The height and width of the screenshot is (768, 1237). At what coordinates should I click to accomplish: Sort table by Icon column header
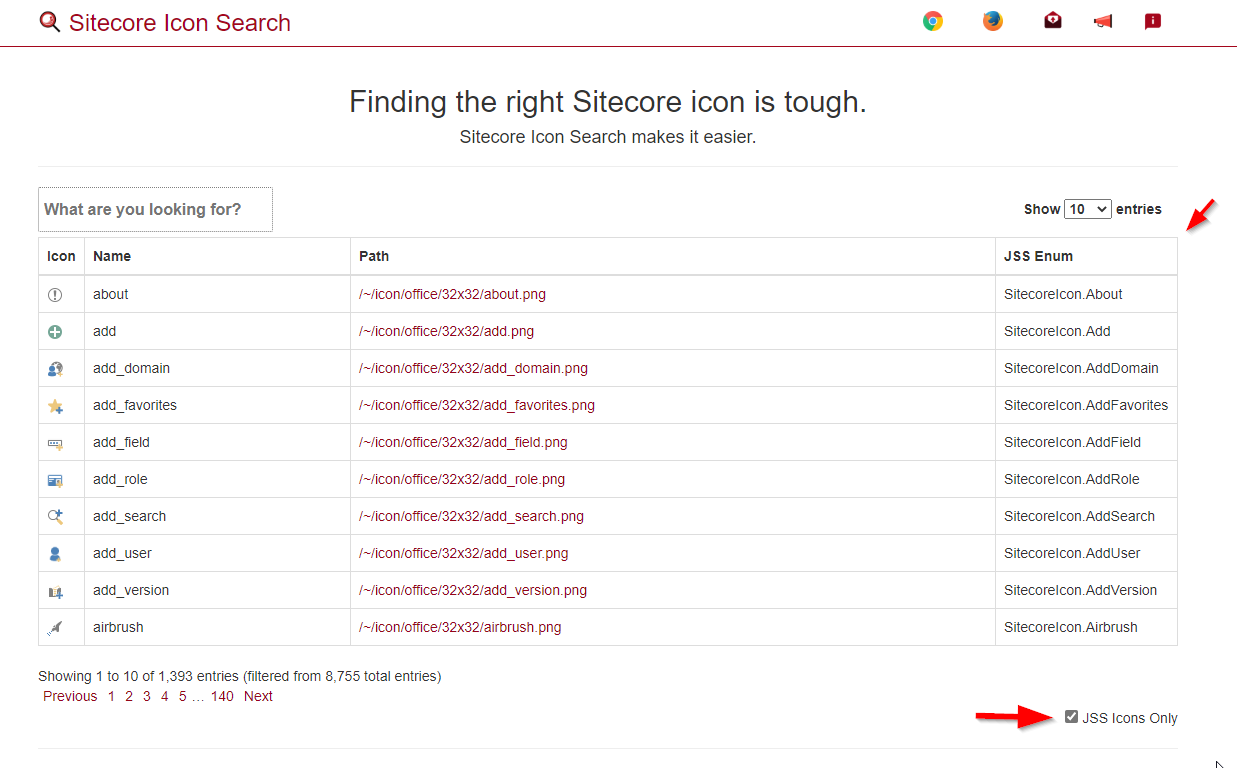(x=61, y=256)
